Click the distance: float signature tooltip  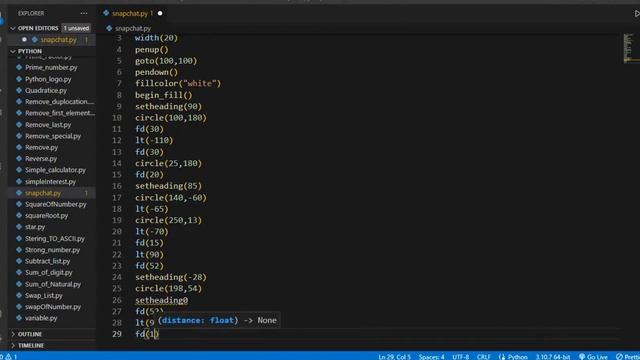point(217,320)
